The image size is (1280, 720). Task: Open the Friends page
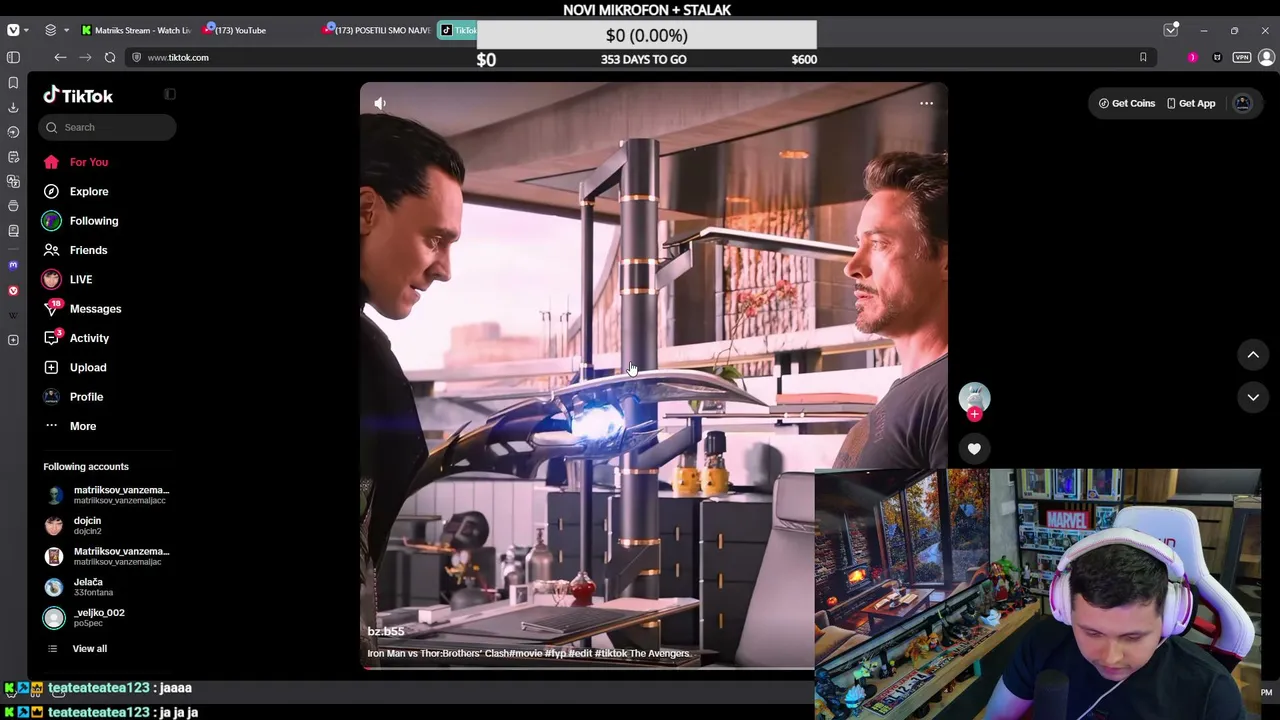click(88, 250)
